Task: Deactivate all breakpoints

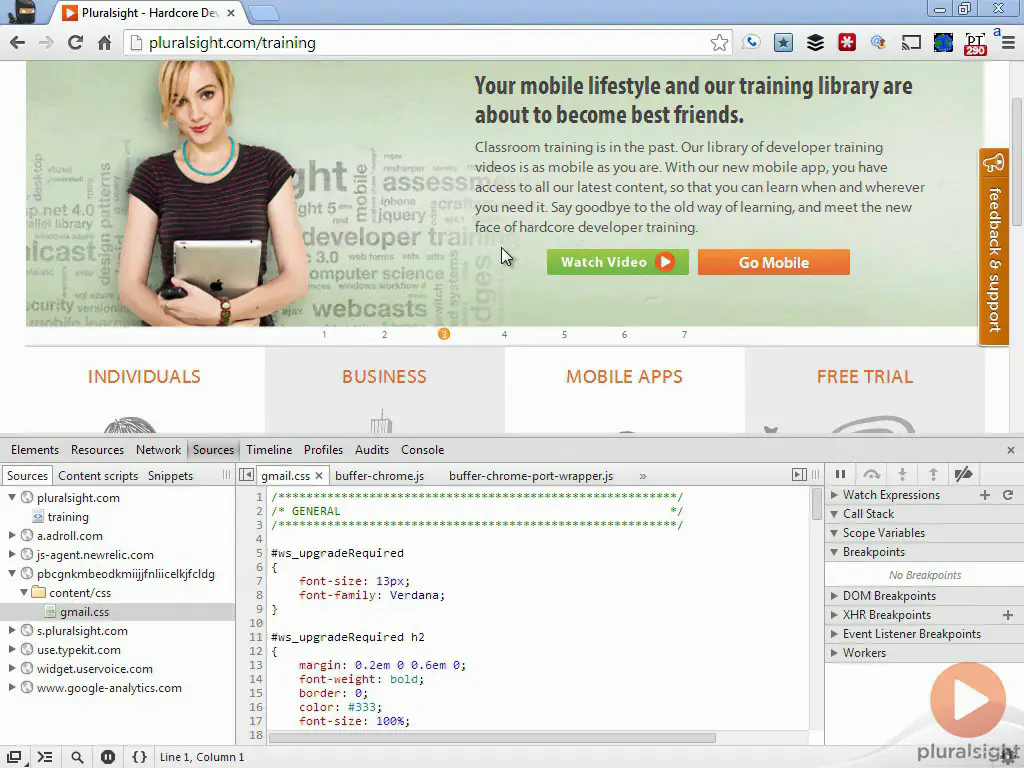Action: 963,475
